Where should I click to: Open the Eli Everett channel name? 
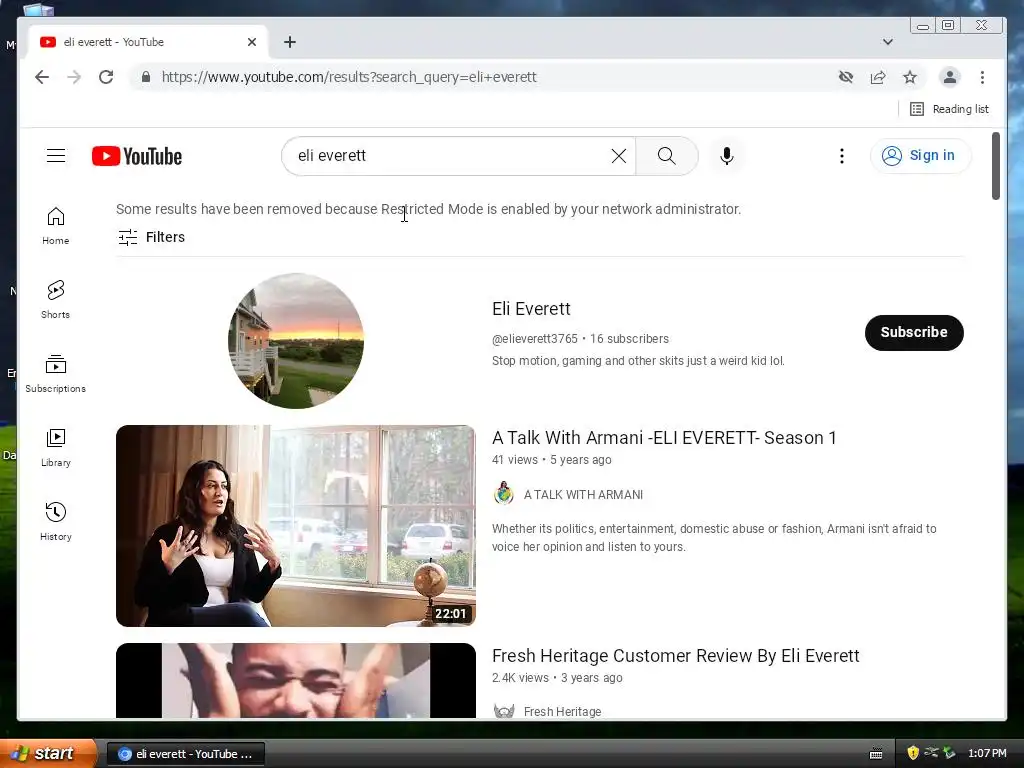pos(531,308)
